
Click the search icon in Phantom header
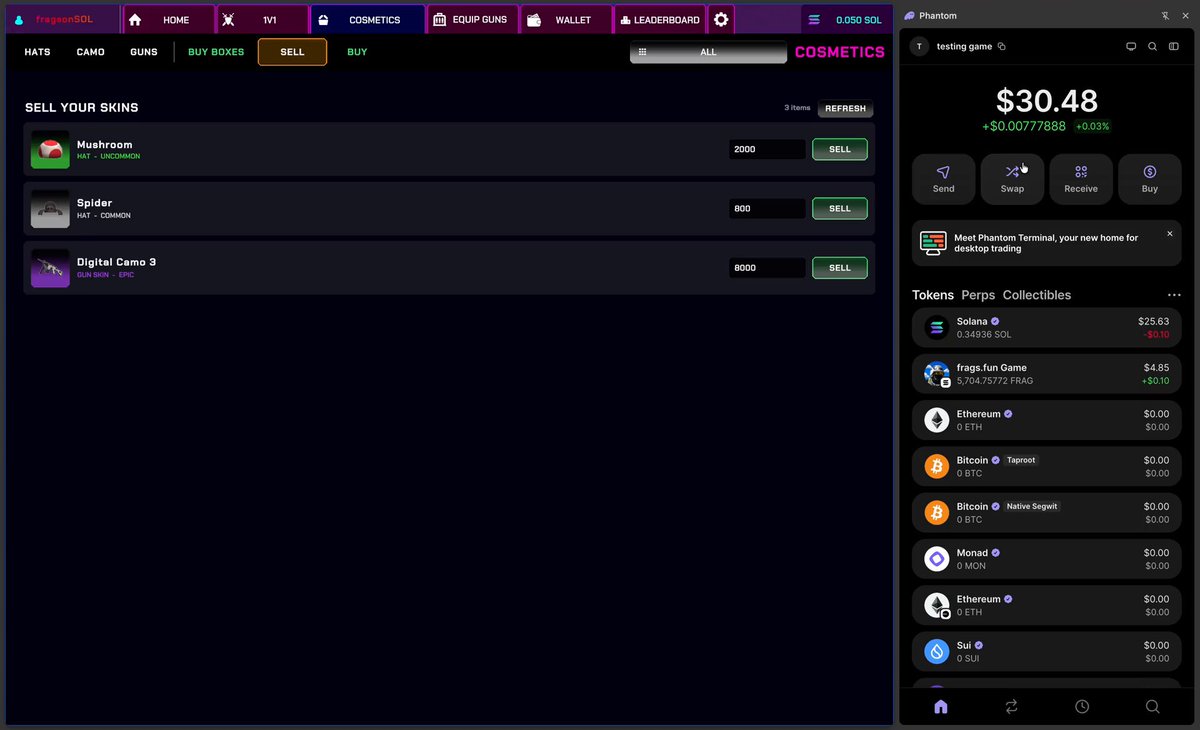tap(1153, 47)
